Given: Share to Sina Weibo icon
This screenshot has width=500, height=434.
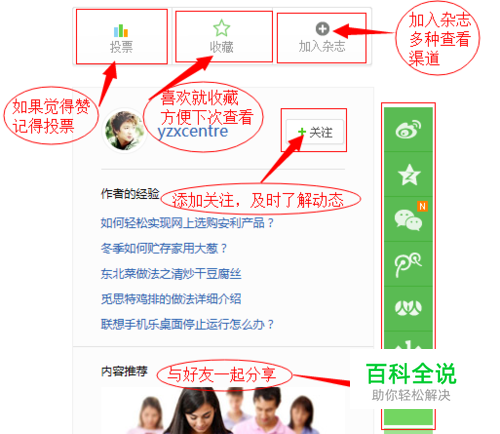Looking at the screenshot, I should tap(408, 130).
